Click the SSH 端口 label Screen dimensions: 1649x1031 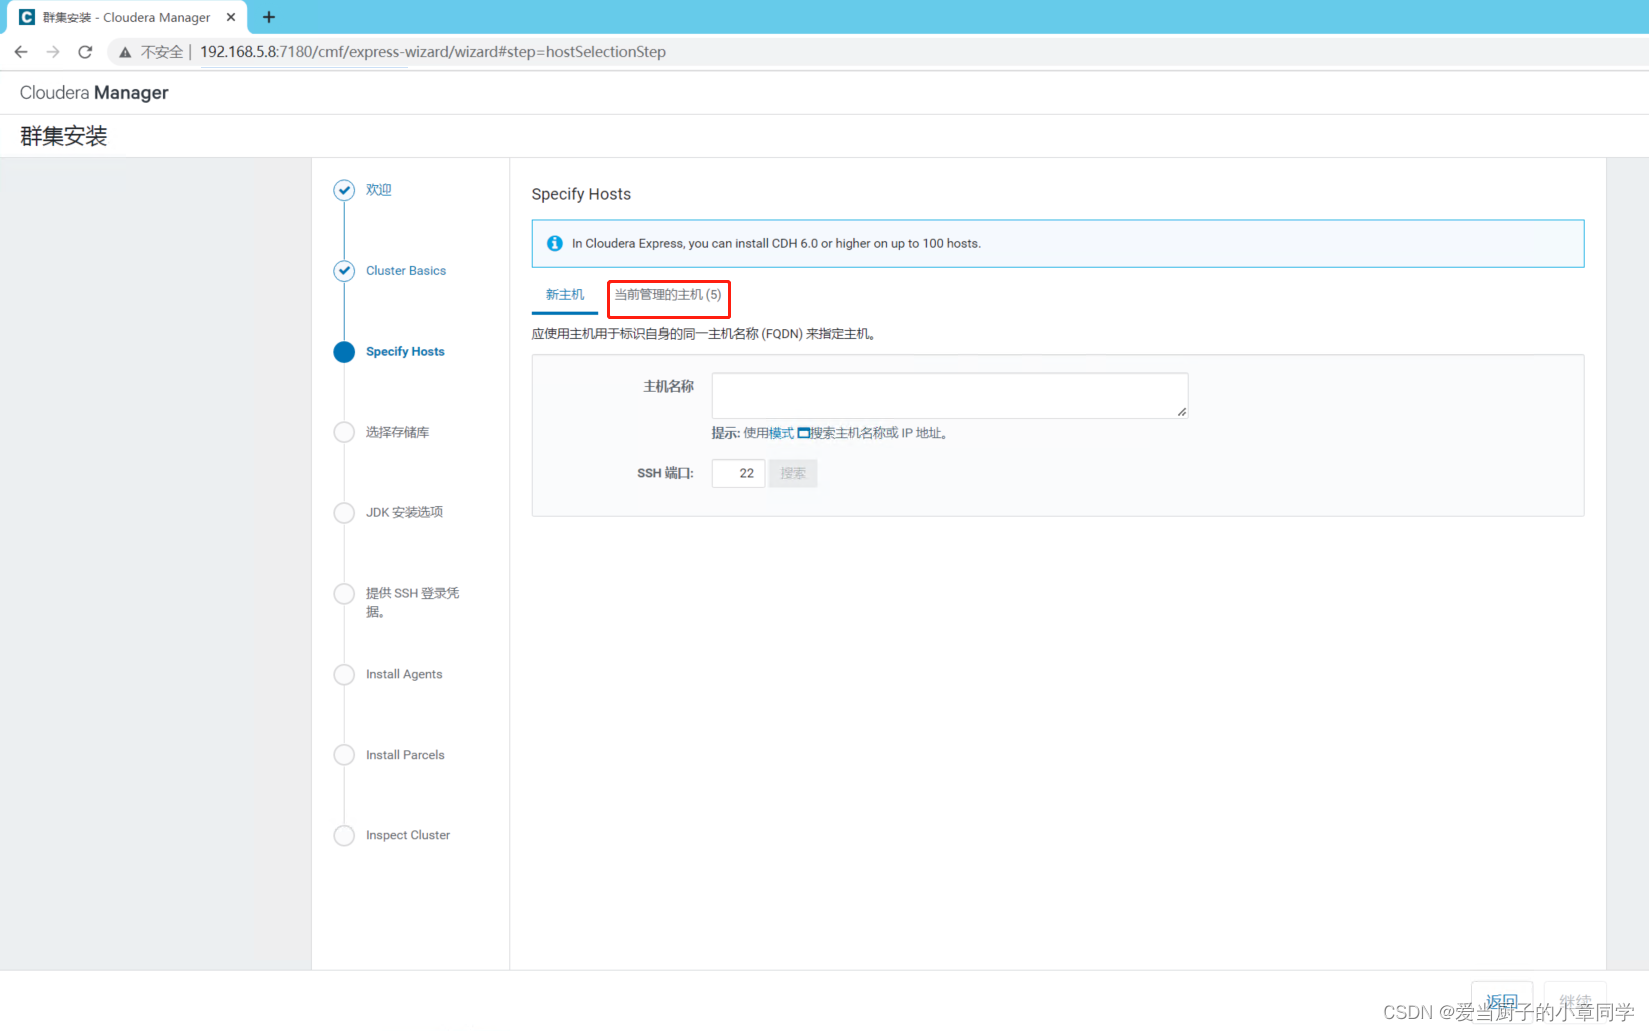point(665,473)
